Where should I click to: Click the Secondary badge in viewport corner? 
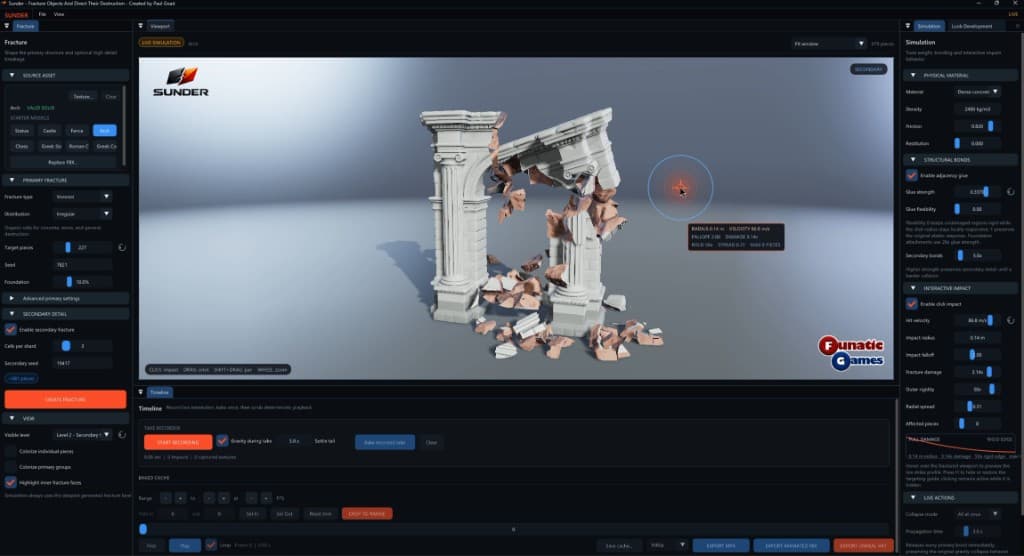[868, 69]
